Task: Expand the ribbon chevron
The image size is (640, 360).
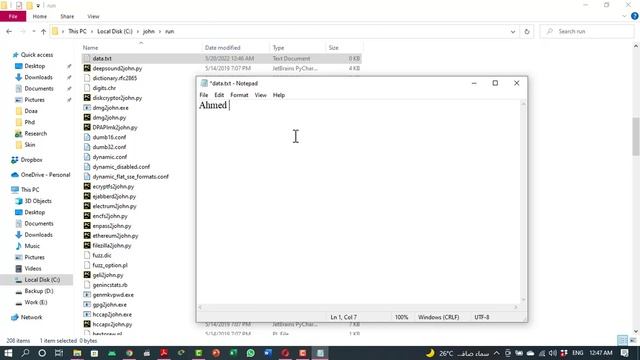Action: click(624, 16)
